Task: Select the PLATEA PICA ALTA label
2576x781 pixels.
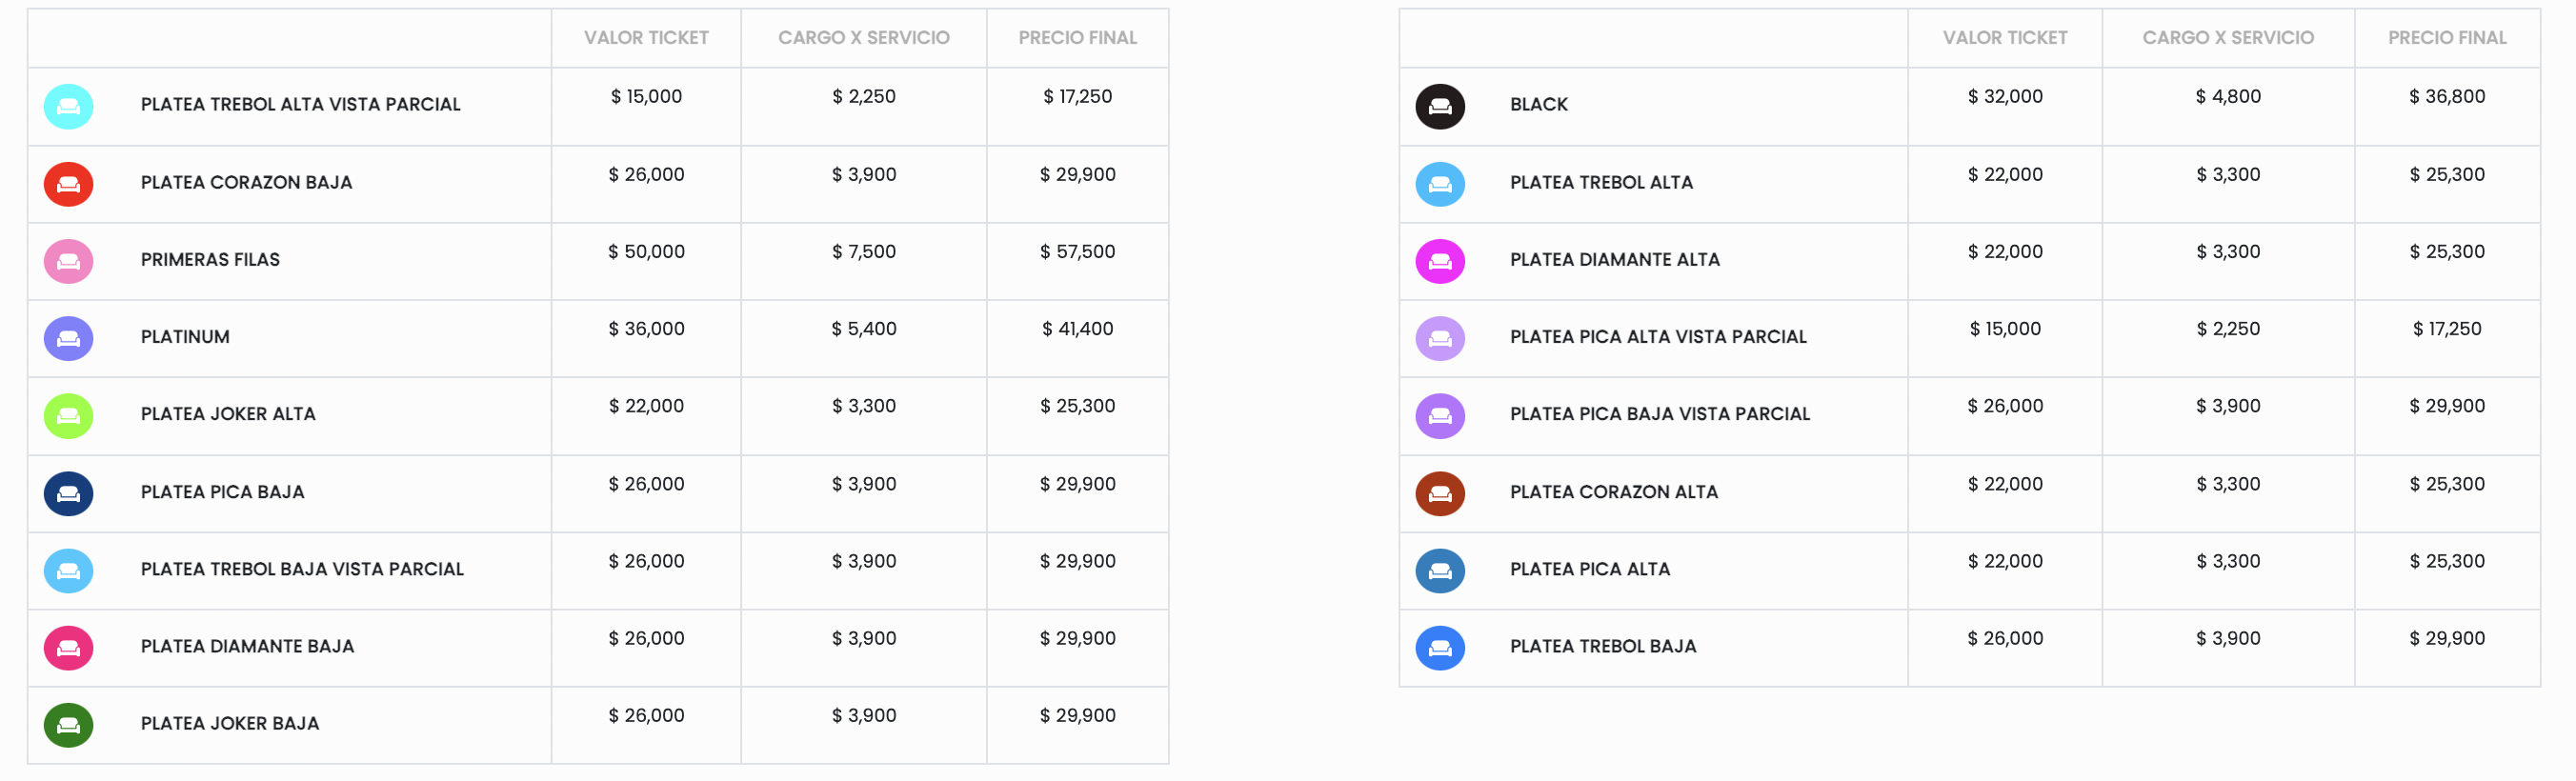Action: click(1590, 569)
